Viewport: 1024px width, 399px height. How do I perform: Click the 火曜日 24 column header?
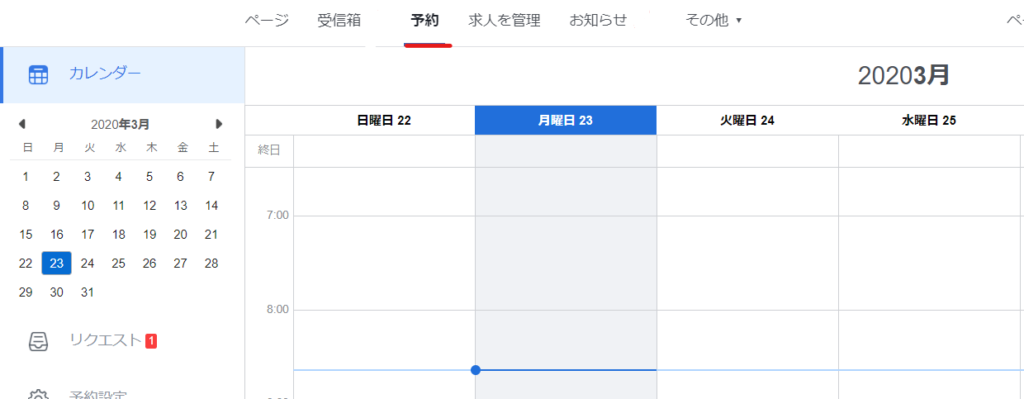pos(747,120)
